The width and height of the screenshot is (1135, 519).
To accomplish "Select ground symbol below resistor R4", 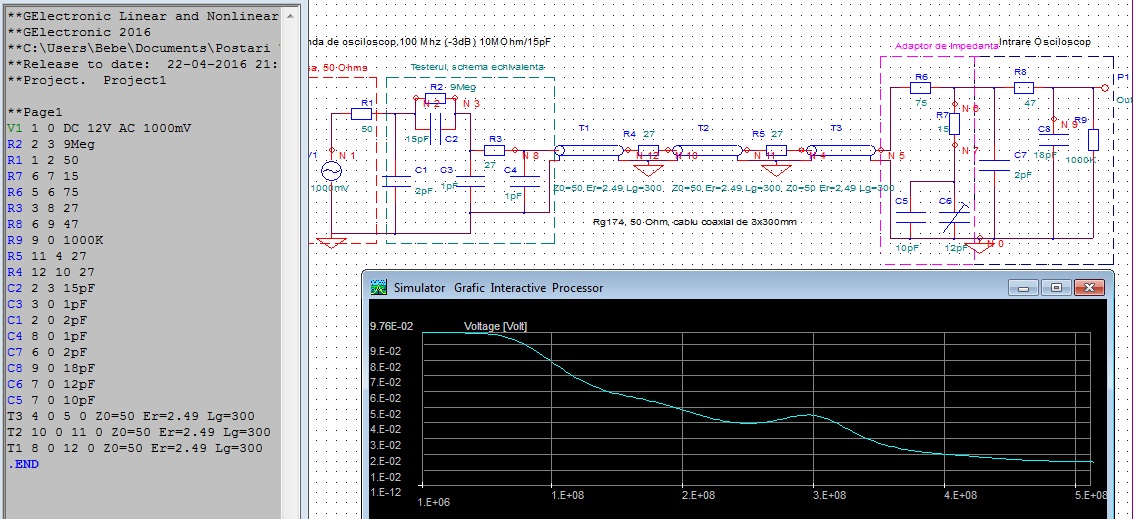I will (648, 169).
